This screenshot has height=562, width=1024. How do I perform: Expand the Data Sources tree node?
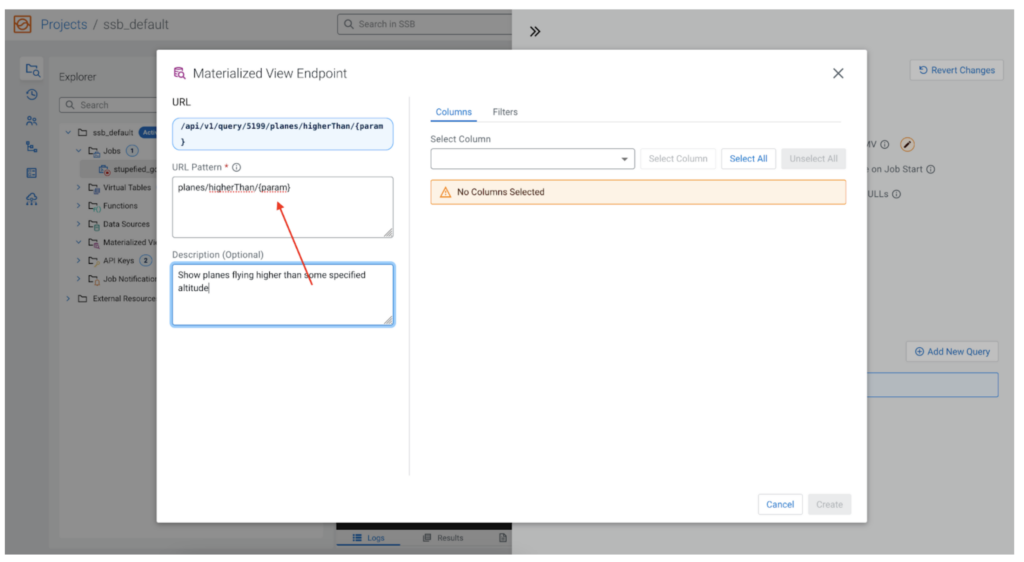(79, 225)
